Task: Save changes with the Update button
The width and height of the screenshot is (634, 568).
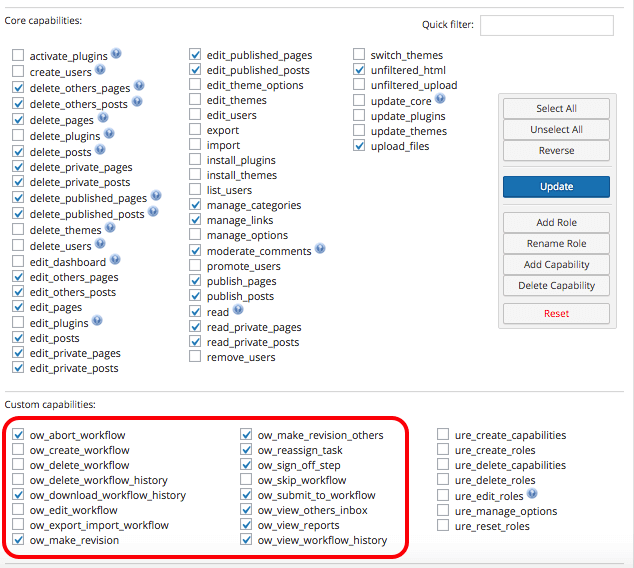Action: [556, 186]
